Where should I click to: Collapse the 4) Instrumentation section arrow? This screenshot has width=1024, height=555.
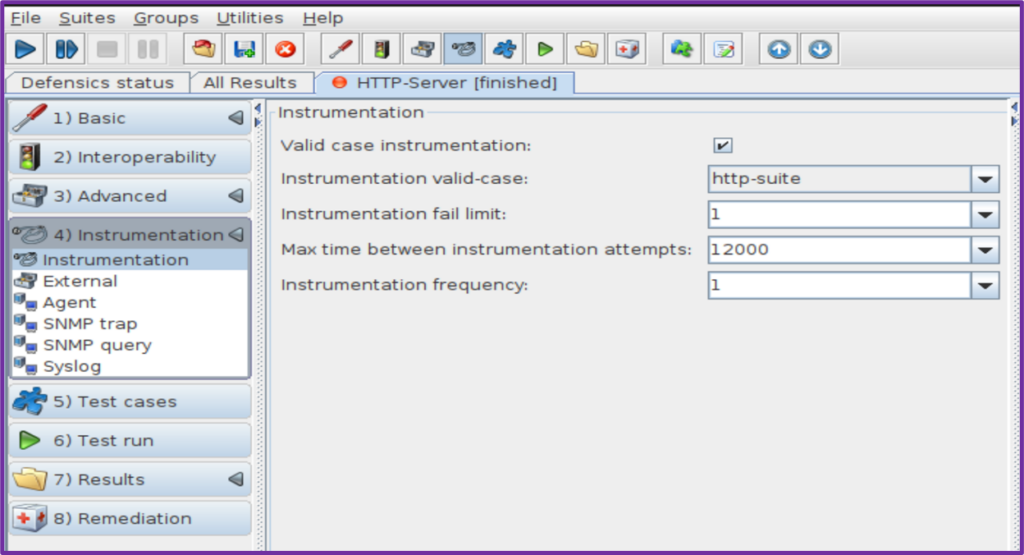click(236, 235)
